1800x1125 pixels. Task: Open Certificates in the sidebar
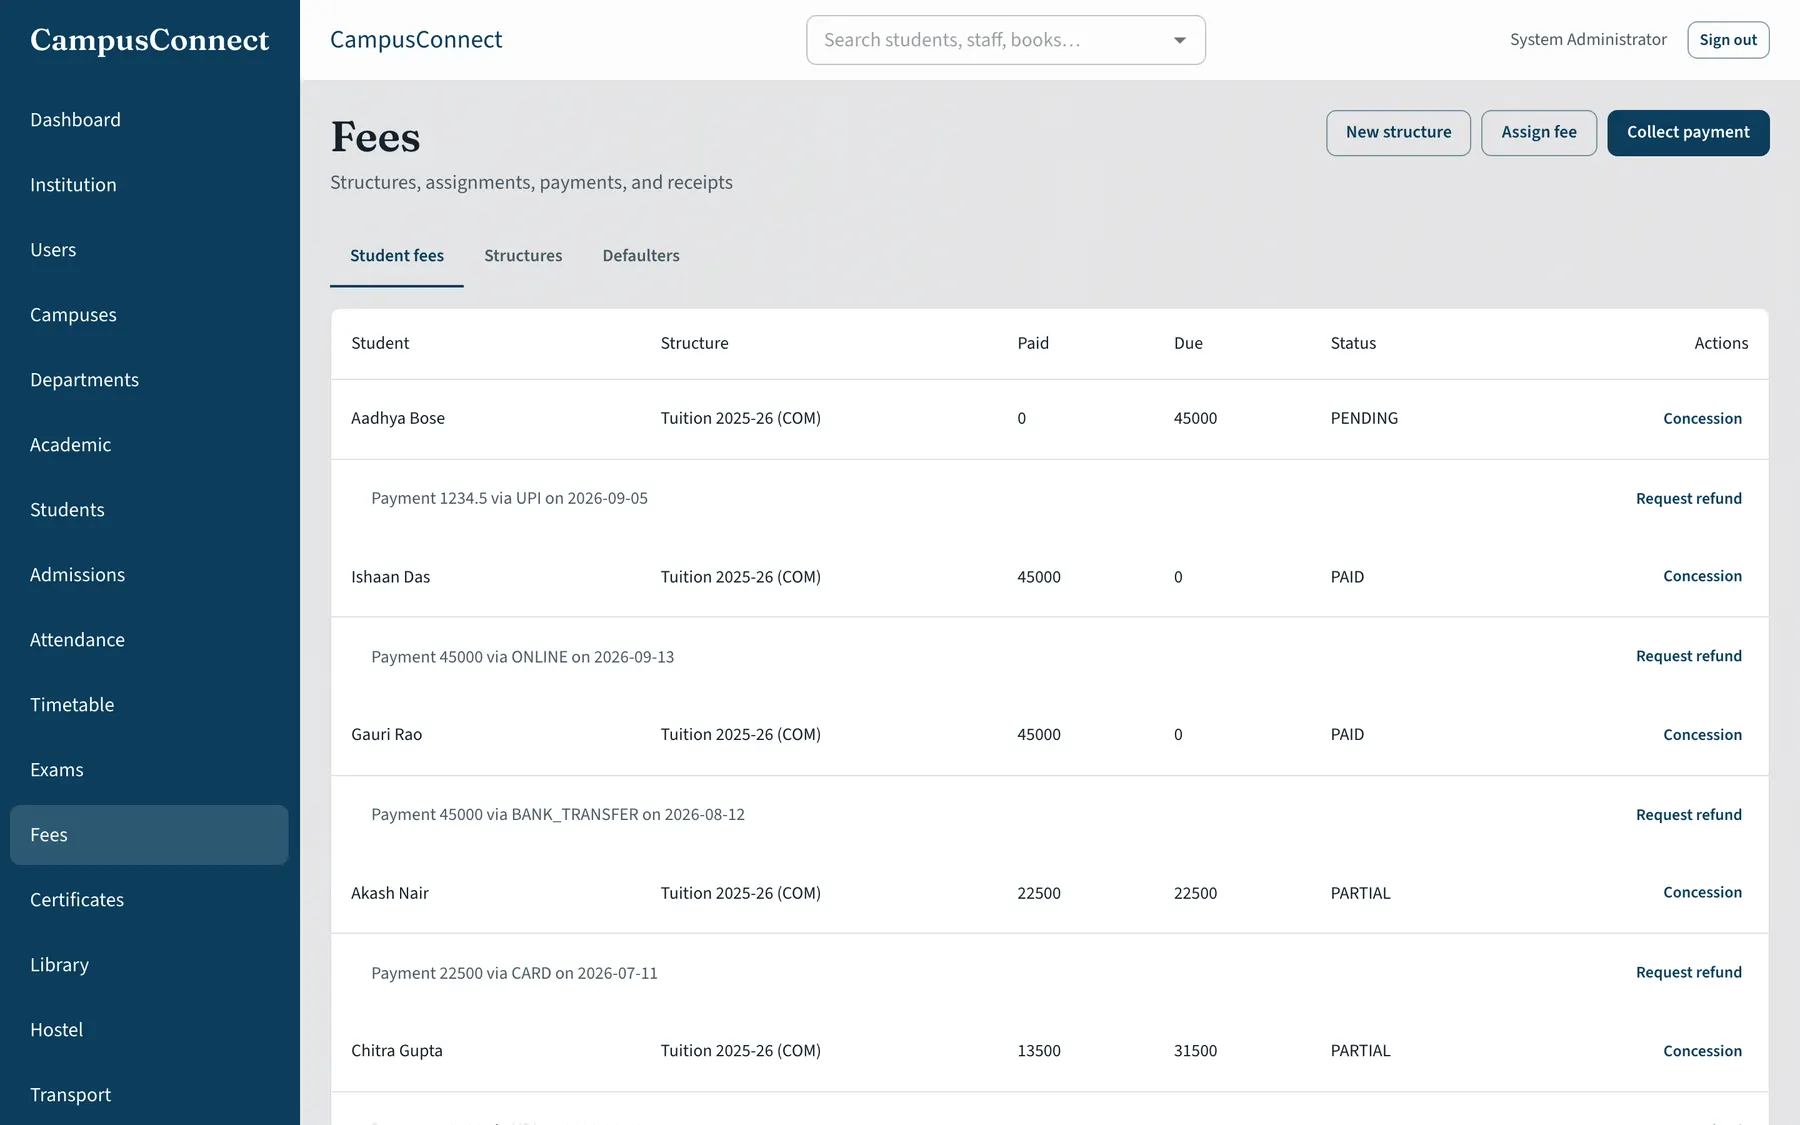(149, 900)
